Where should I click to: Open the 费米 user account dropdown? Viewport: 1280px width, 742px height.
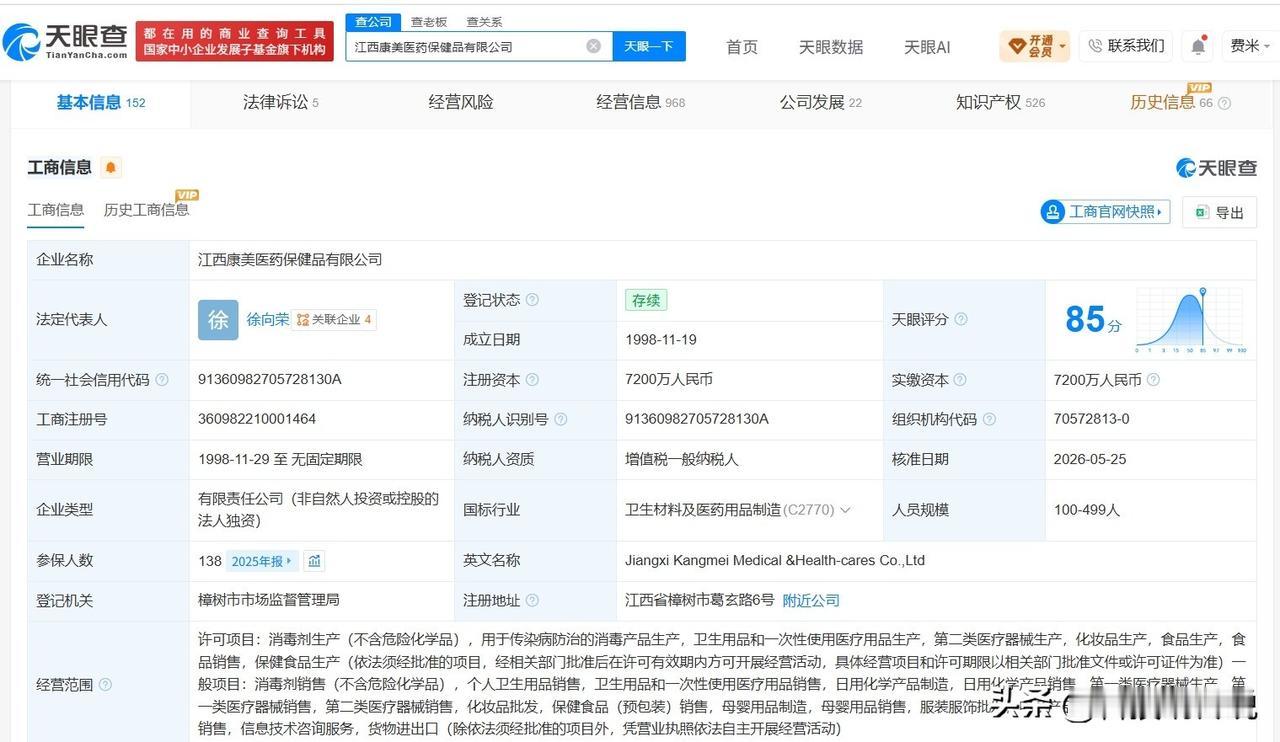pos(1250,46)
